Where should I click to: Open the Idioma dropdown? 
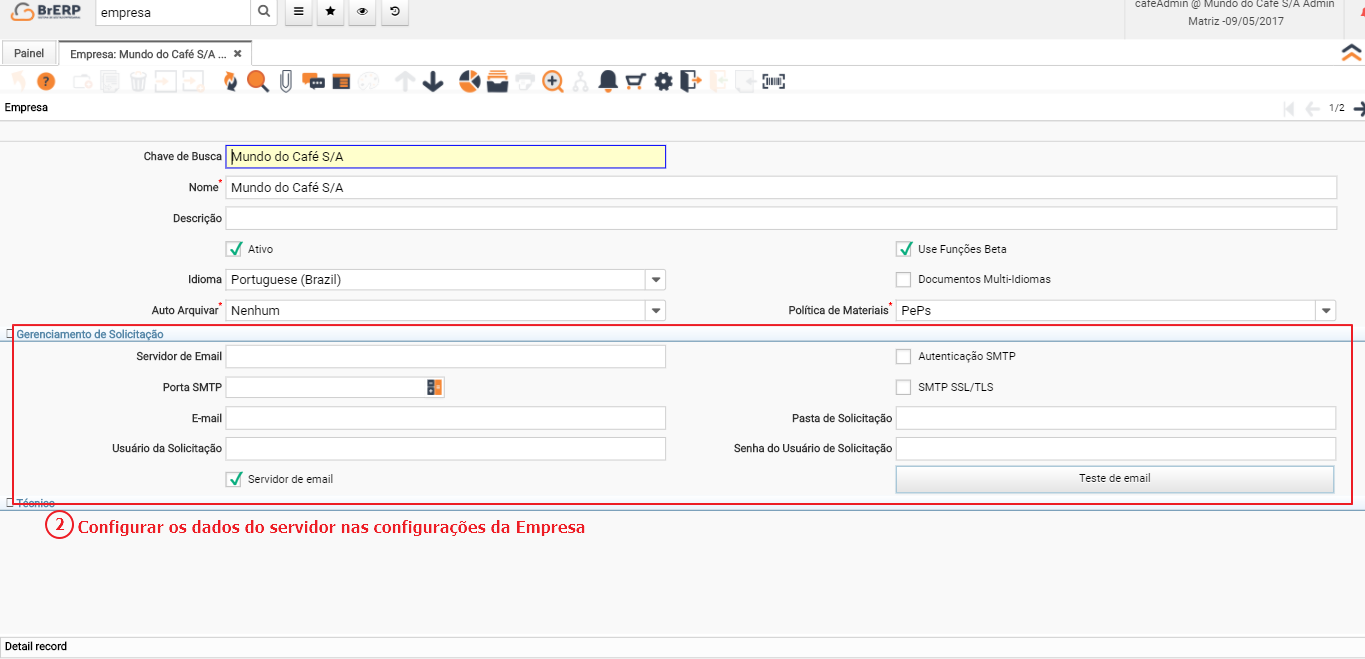click(655, 279)
